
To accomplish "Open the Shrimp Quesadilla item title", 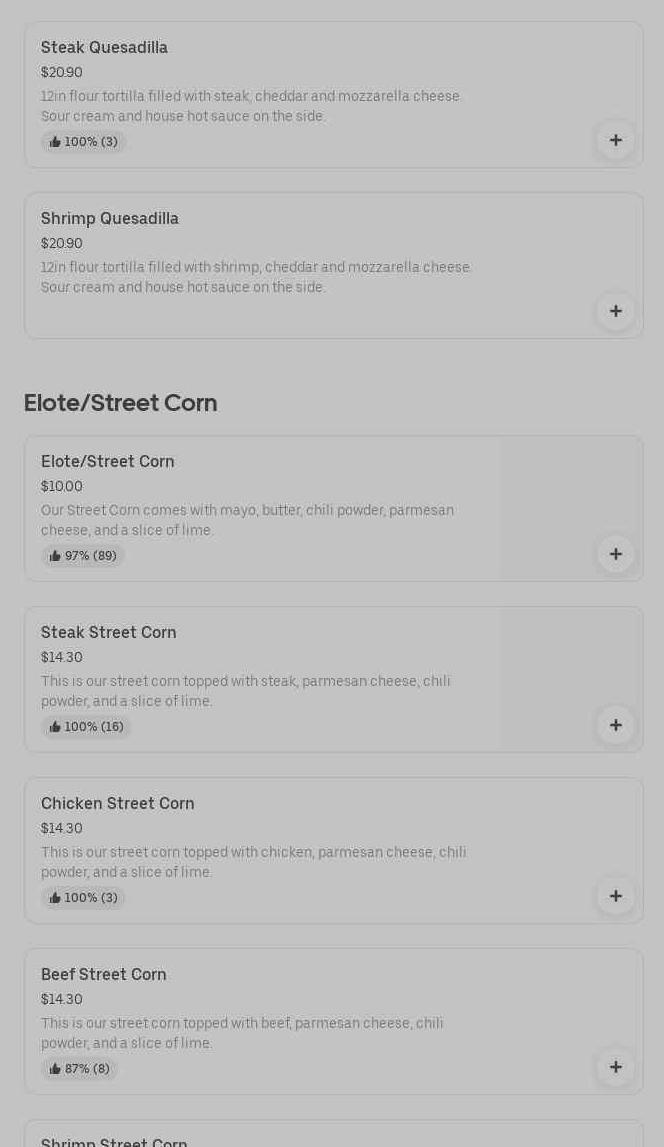I will point(110,218).
